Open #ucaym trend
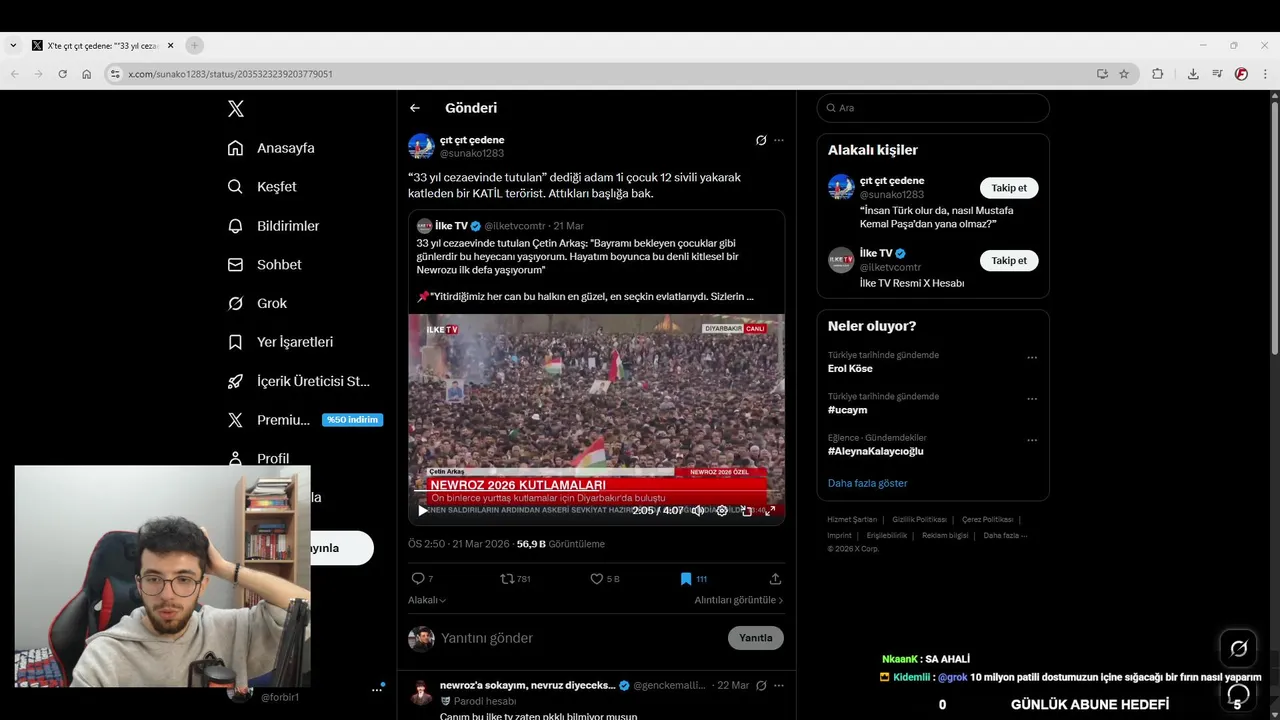This screenshot has width=1280, height=720. coord(848,410)
